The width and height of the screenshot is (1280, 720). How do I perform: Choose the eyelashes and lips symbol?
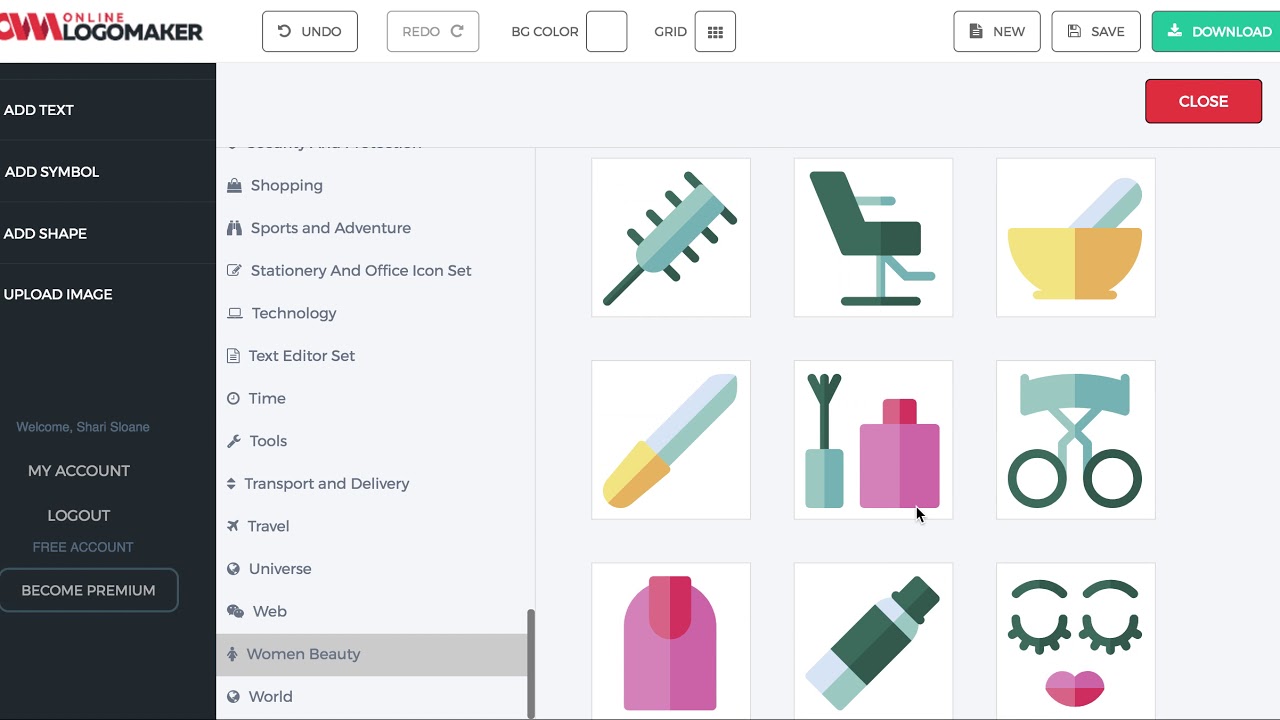[1075, 641]
